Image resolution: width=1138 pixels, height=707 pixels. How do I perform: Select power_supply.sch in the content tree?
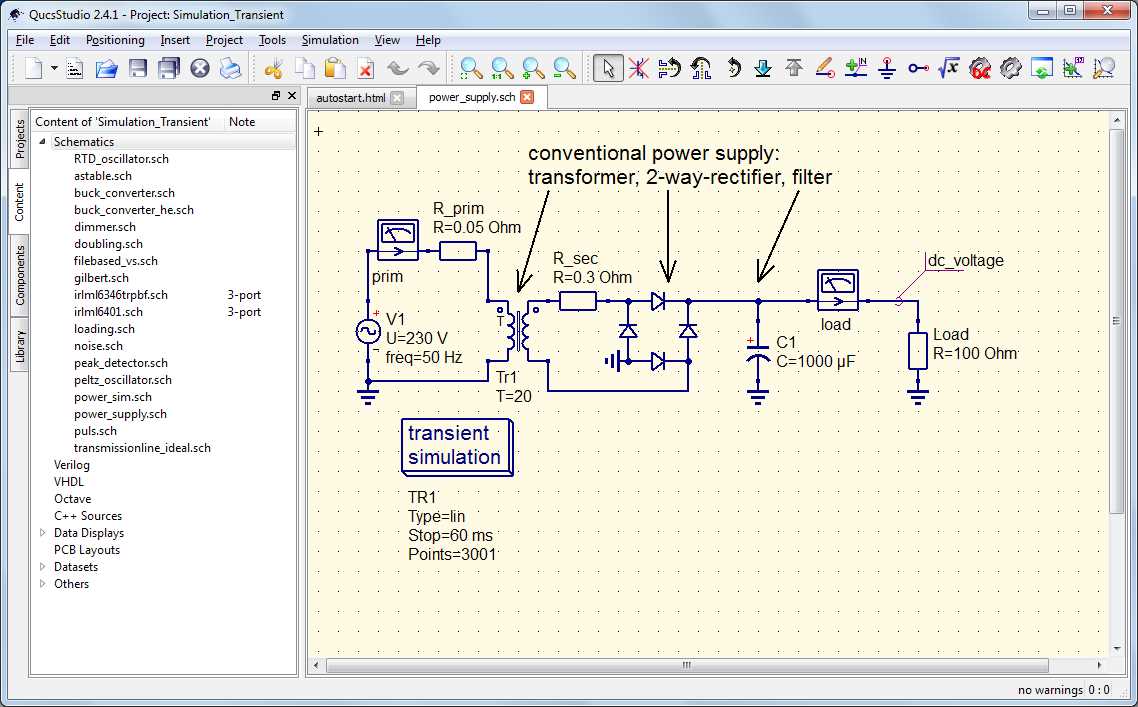click(120, 414)
